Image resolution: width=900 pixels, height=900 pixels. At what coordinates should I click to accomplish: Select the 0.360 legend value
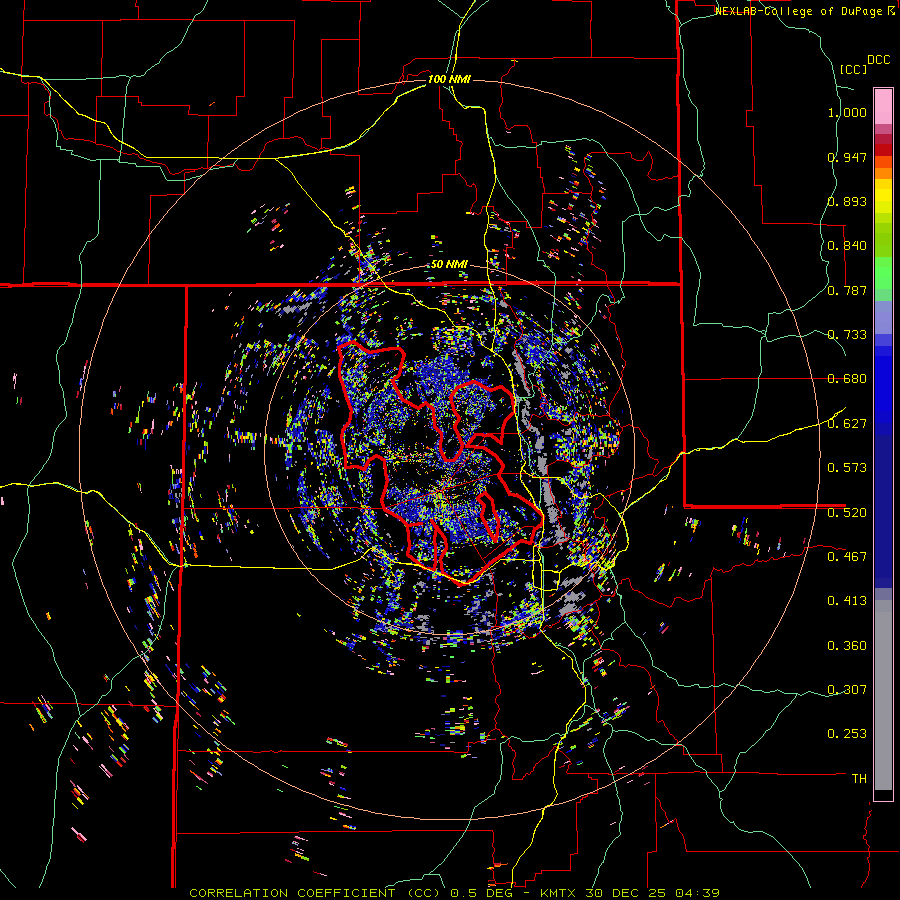coord(847,646)
